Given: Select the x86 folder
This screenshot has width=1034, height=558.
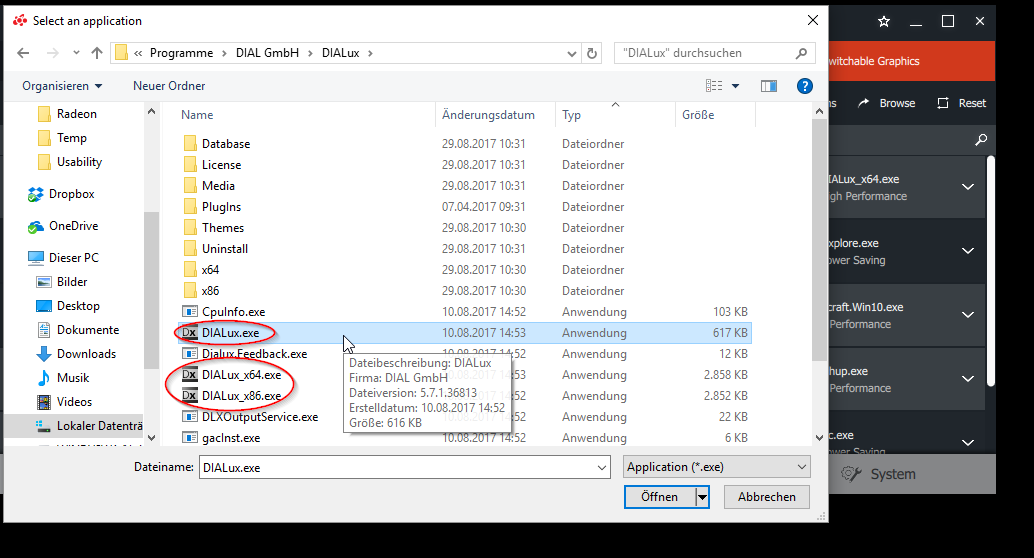Looking at the screenshot, I should point(200,291).
